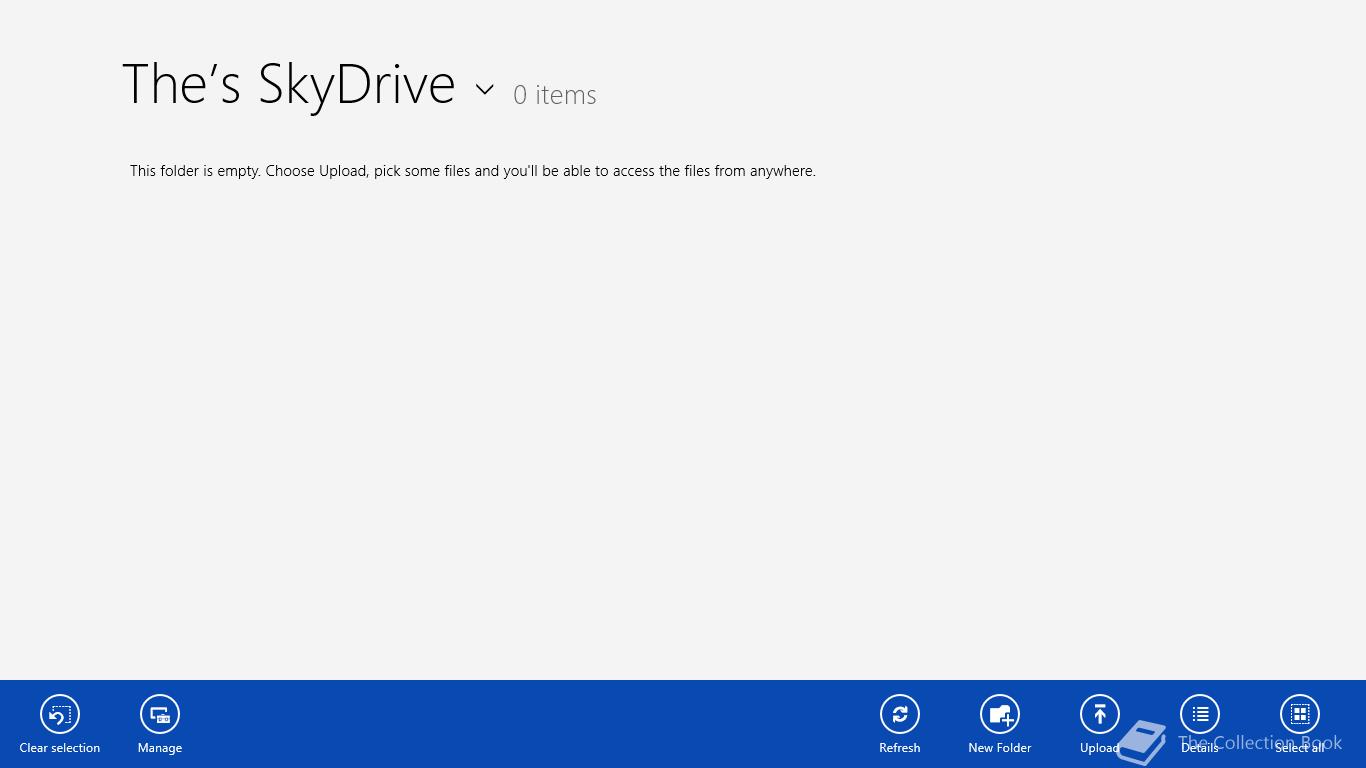Click 'This folder is empty' message
This screenshot has height=768, width=1366.
click(x=473, y=171)
